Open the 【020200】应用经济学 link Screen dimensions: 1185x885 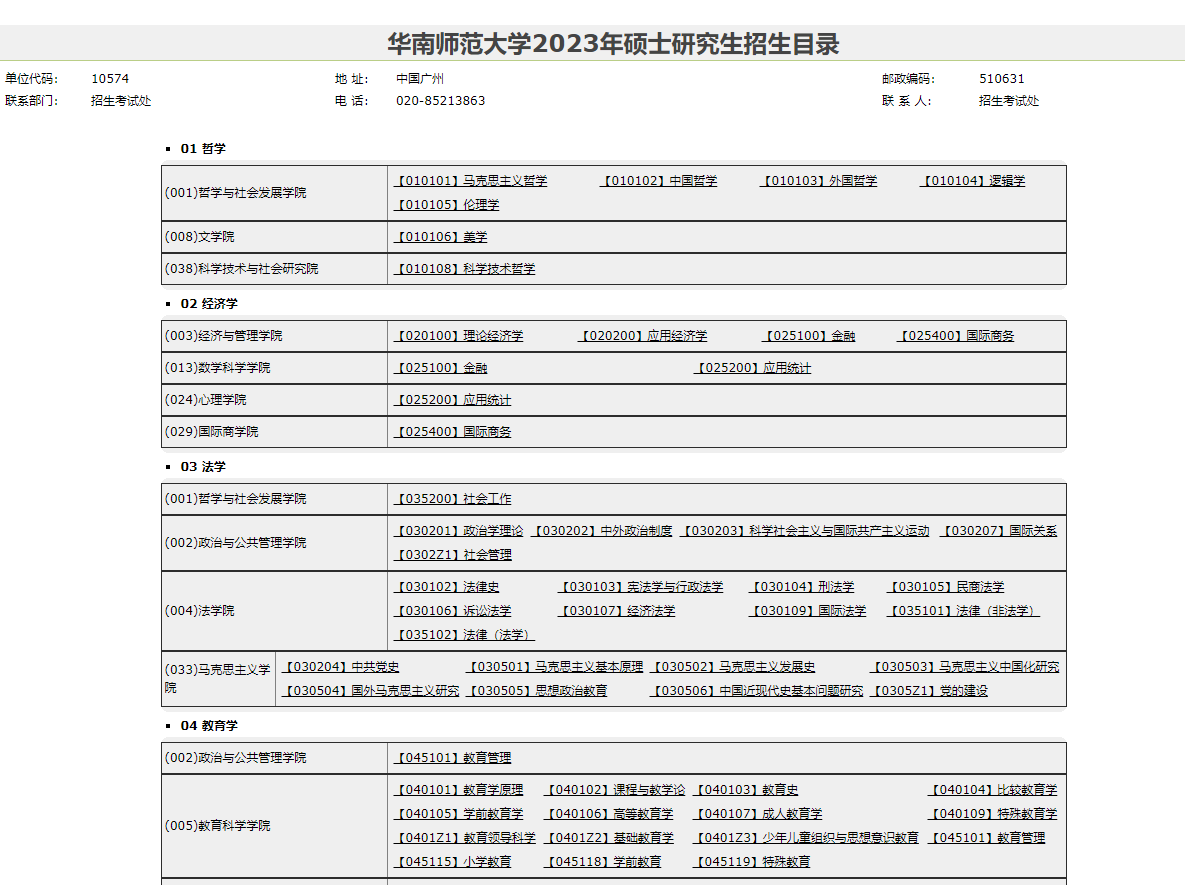[643, 336]
